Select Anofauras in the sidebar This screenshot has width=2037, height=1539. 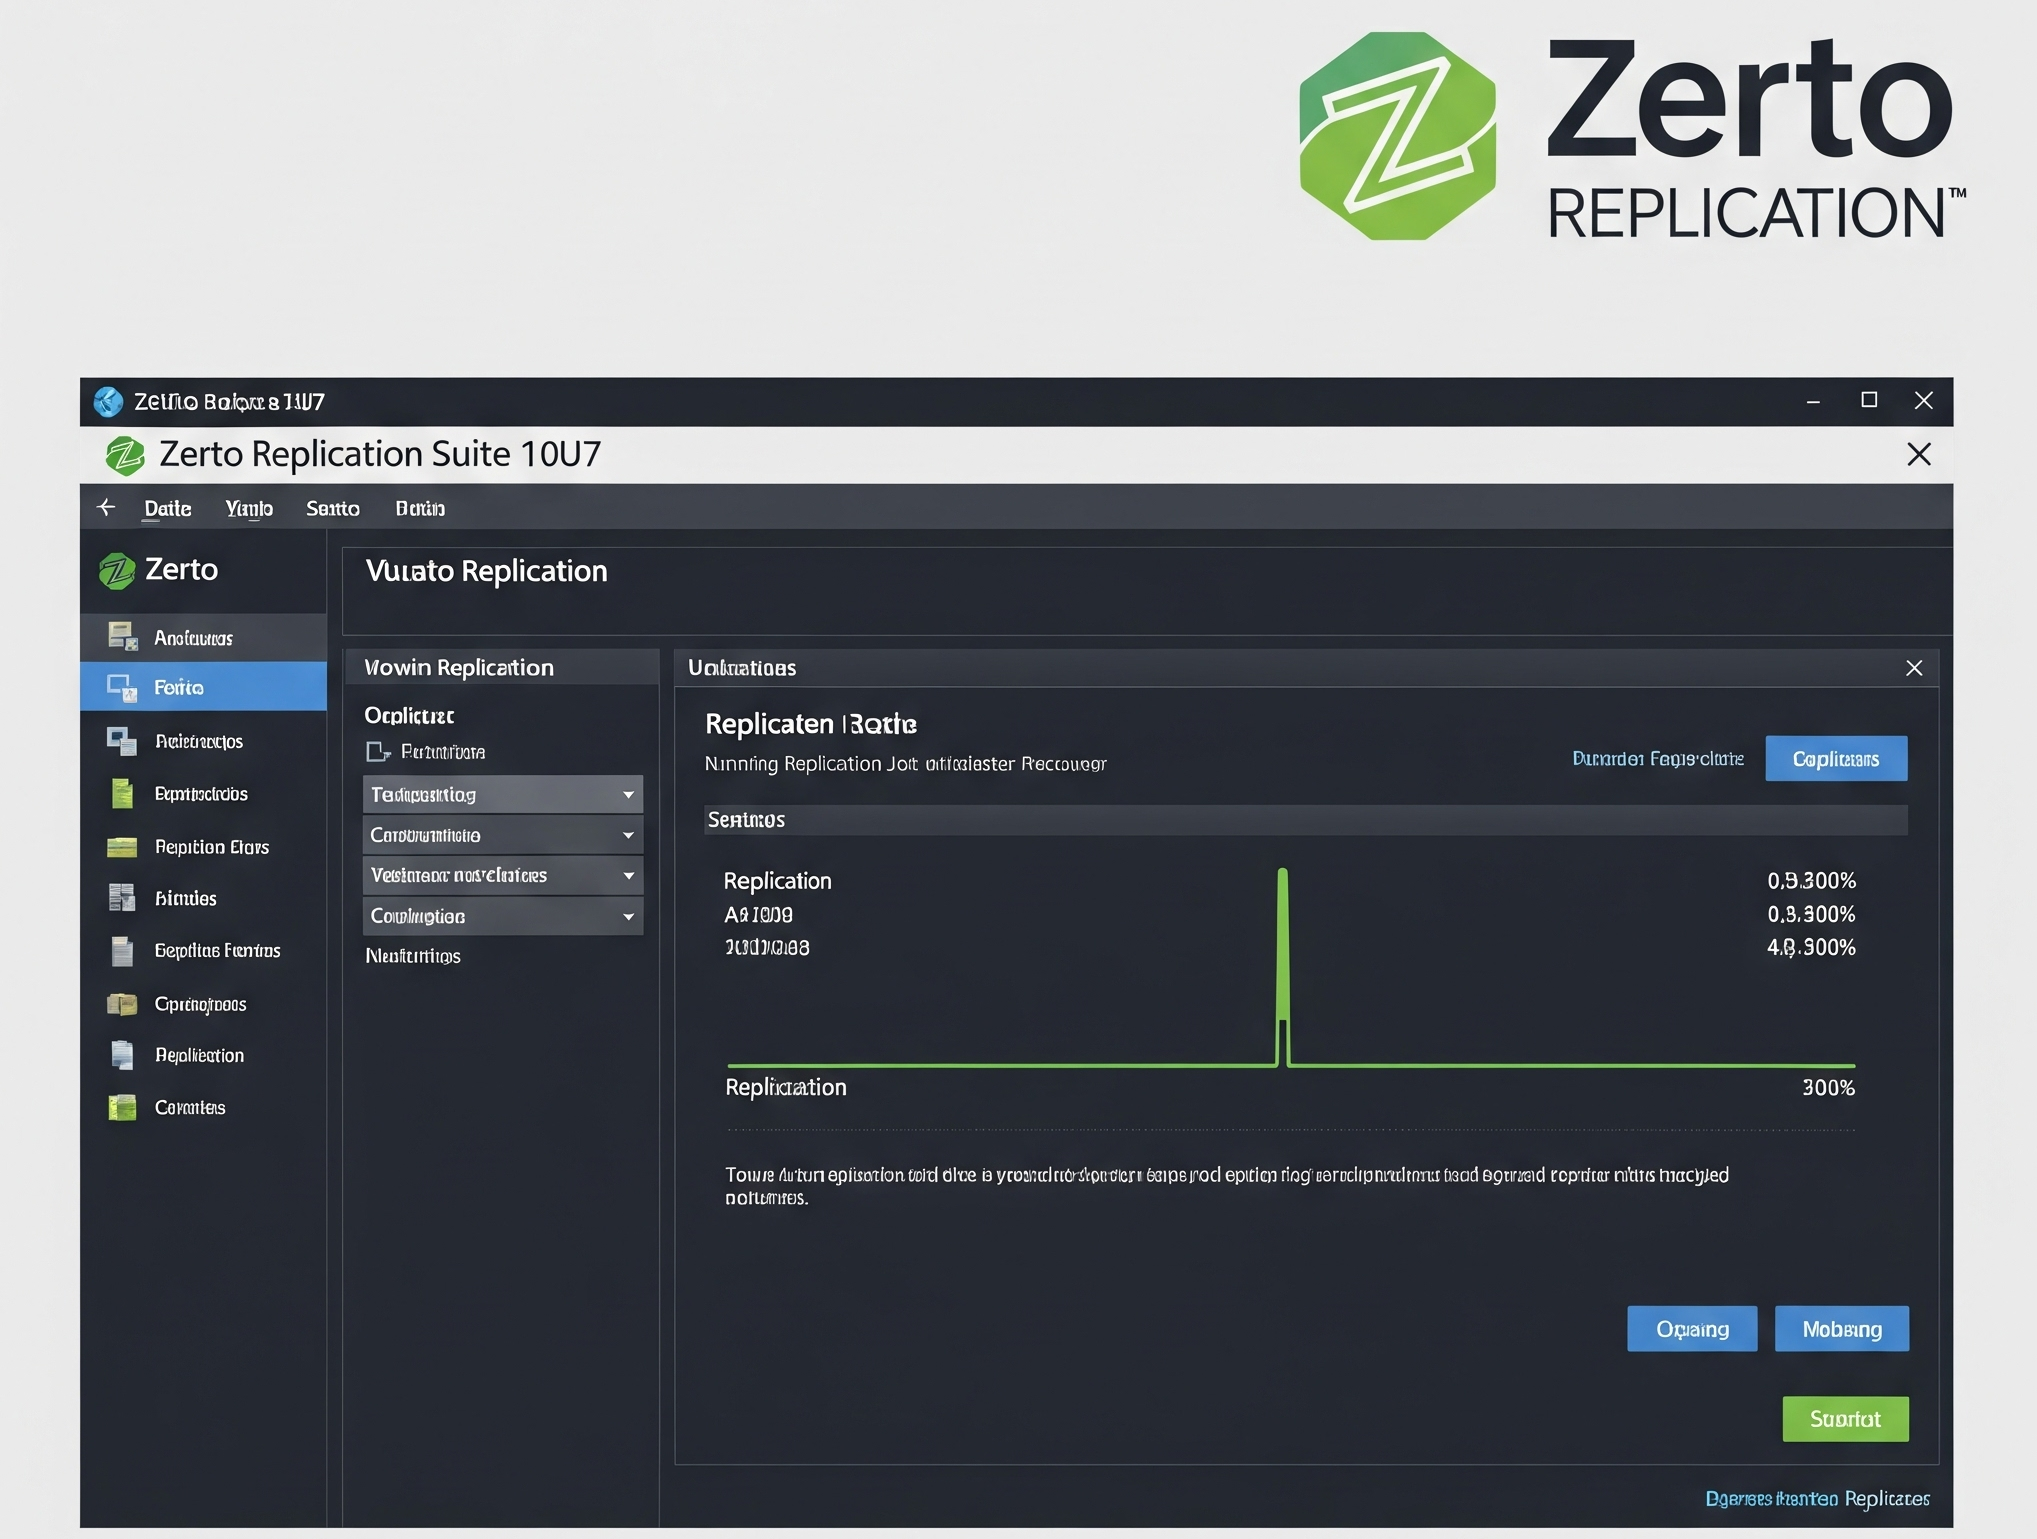click(203, 637)
